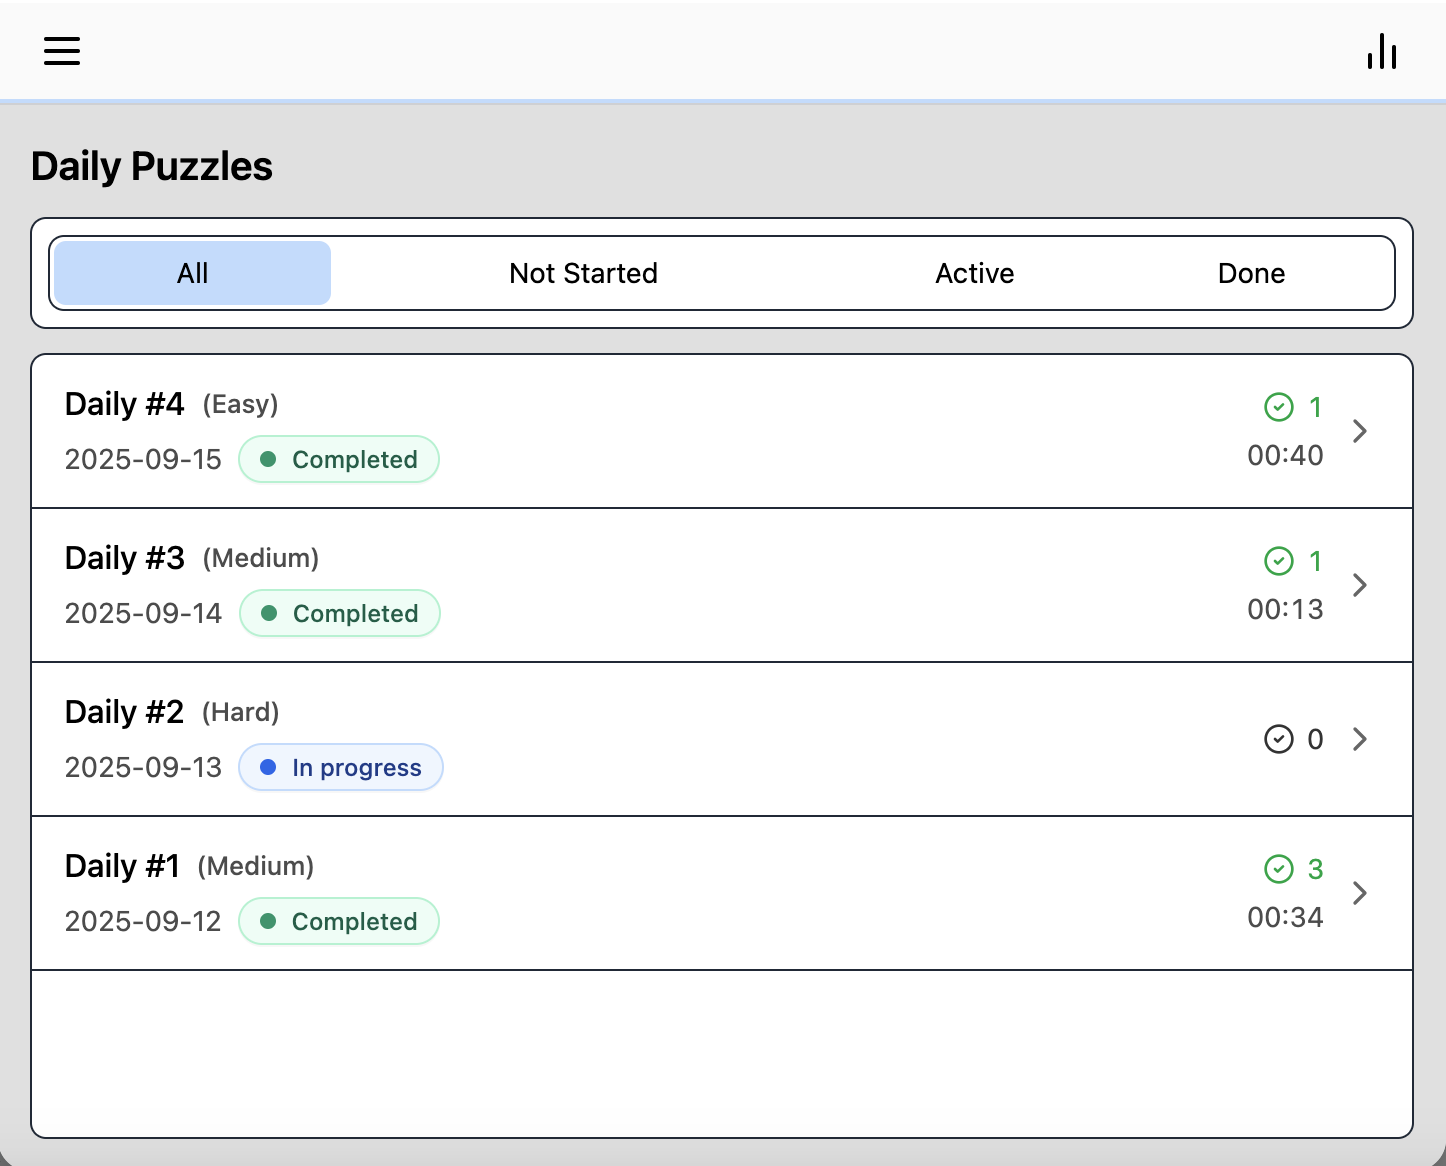Expand Daily #1 with its chevron
Screen dimensions: 1446x1166
pos(1360,893)
